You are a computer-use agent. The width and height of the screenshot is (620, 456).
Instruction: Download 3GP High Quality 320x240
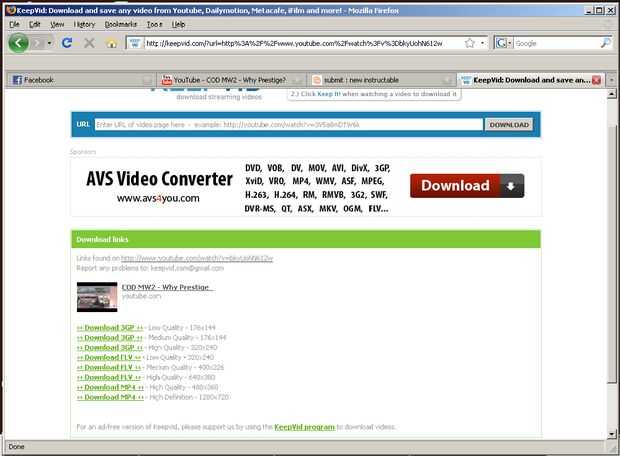[110, 348]
